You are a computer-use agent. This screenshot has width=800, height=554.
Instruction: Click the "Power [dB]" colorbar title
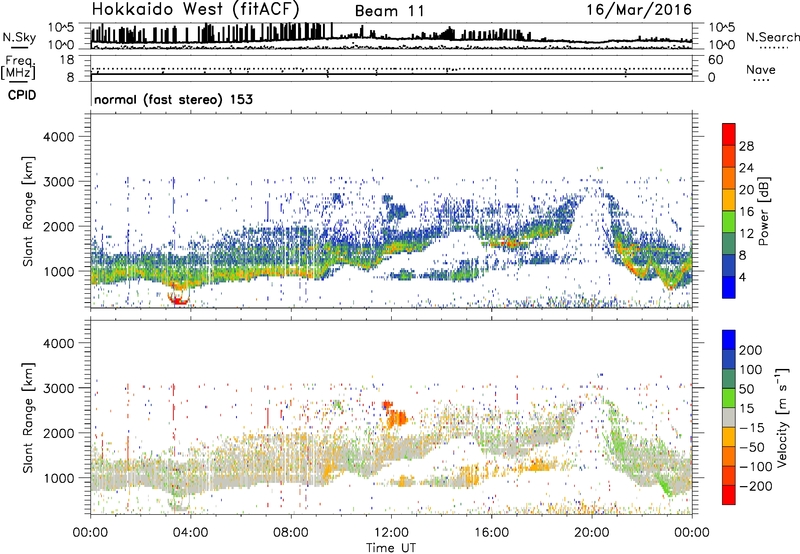pos(764,211)
